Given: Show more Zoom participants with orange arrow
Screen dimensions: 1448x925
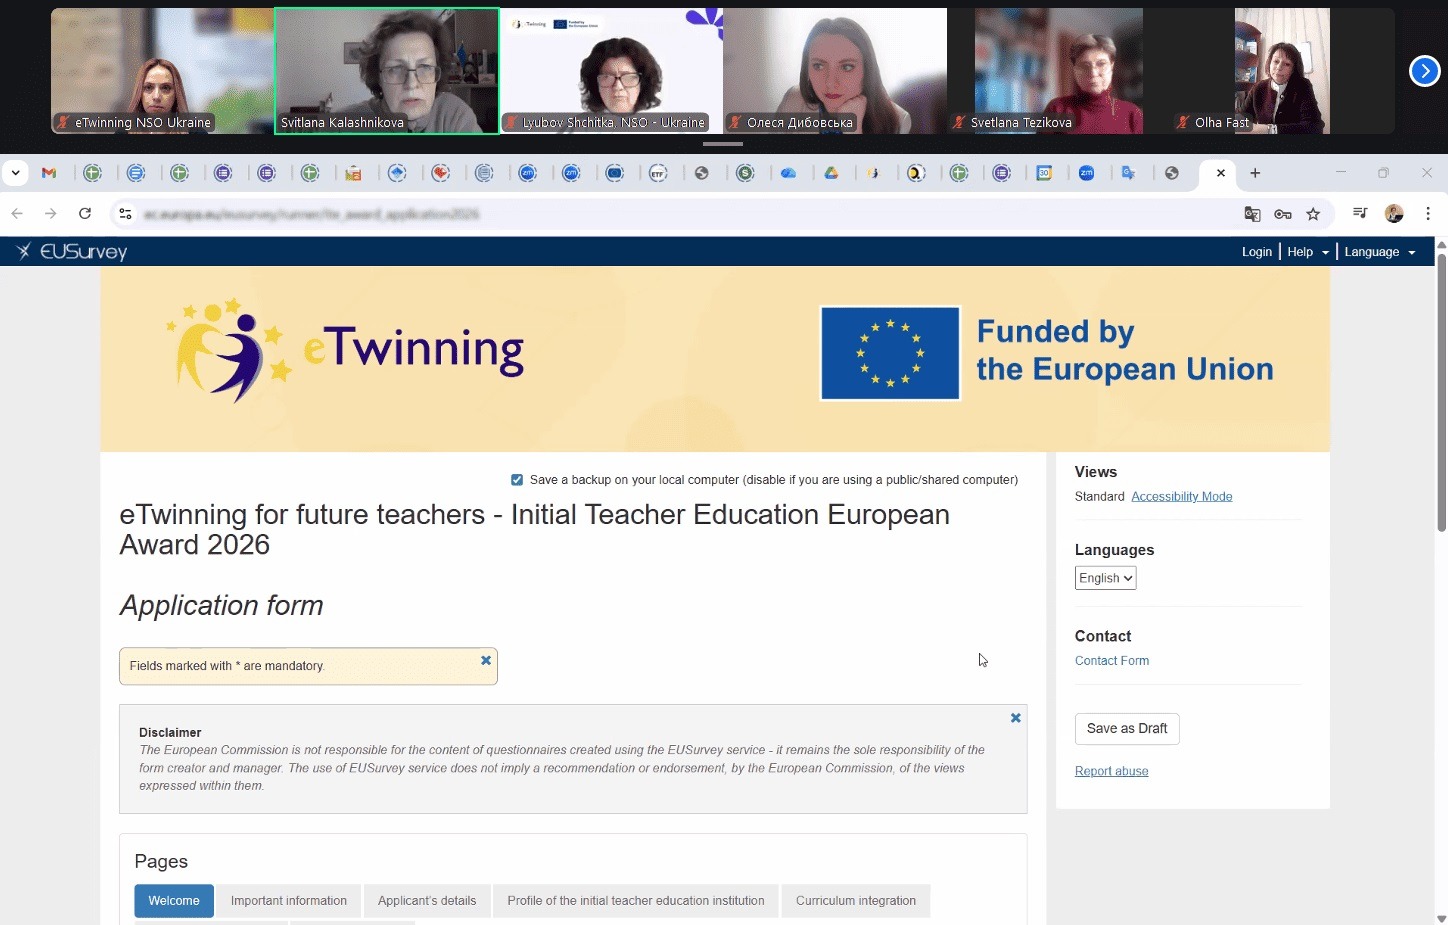Looking at the screenshot, I should click(x=1424, y=70).
